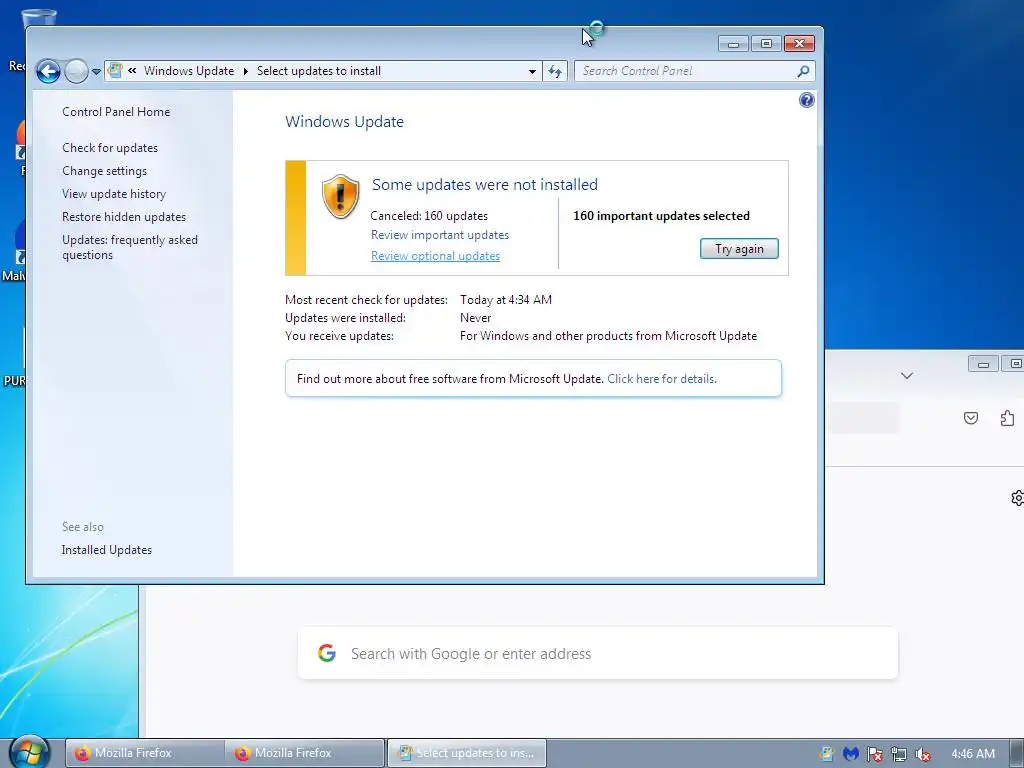Open the Malwarebytes tray icon
The image size is (1024, 768).
(x=851, y=754)
